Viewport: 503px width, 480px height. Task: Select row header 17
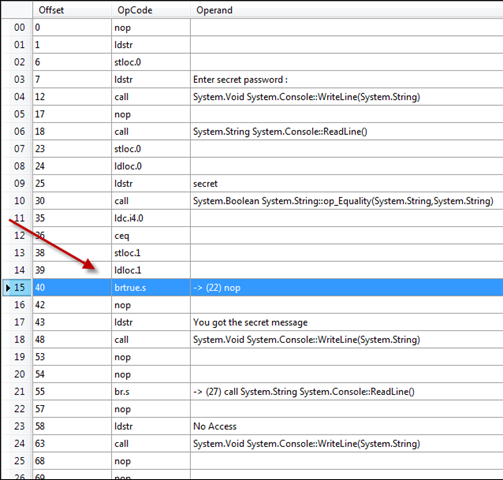(x=17, y=322)
